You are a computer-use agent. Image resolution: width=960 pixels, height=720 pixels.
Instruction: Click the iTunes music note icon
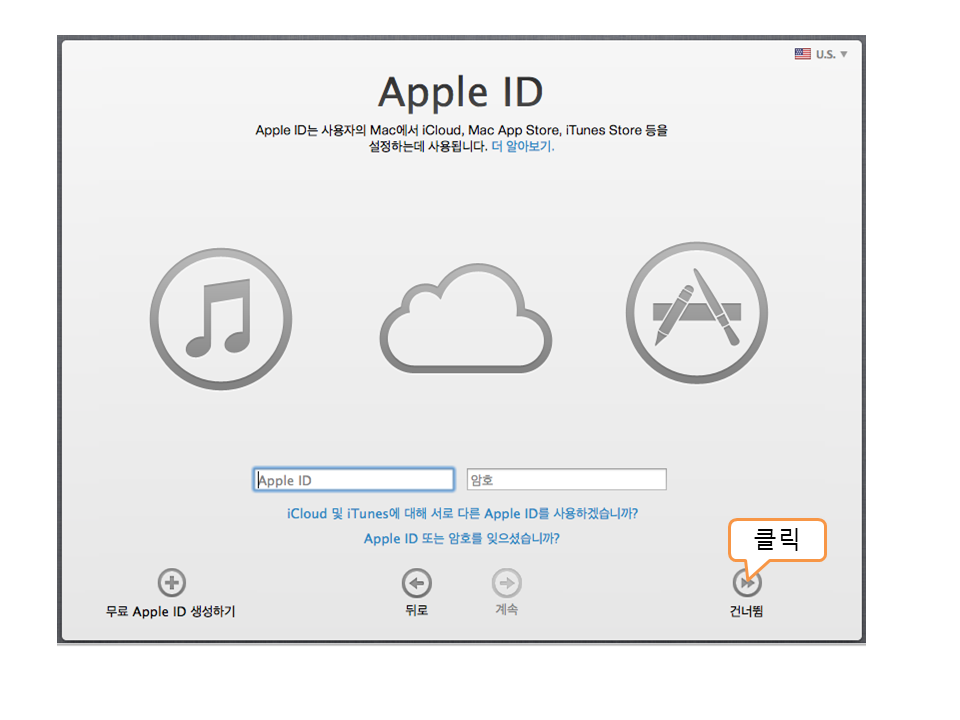[x=220, y=320]
